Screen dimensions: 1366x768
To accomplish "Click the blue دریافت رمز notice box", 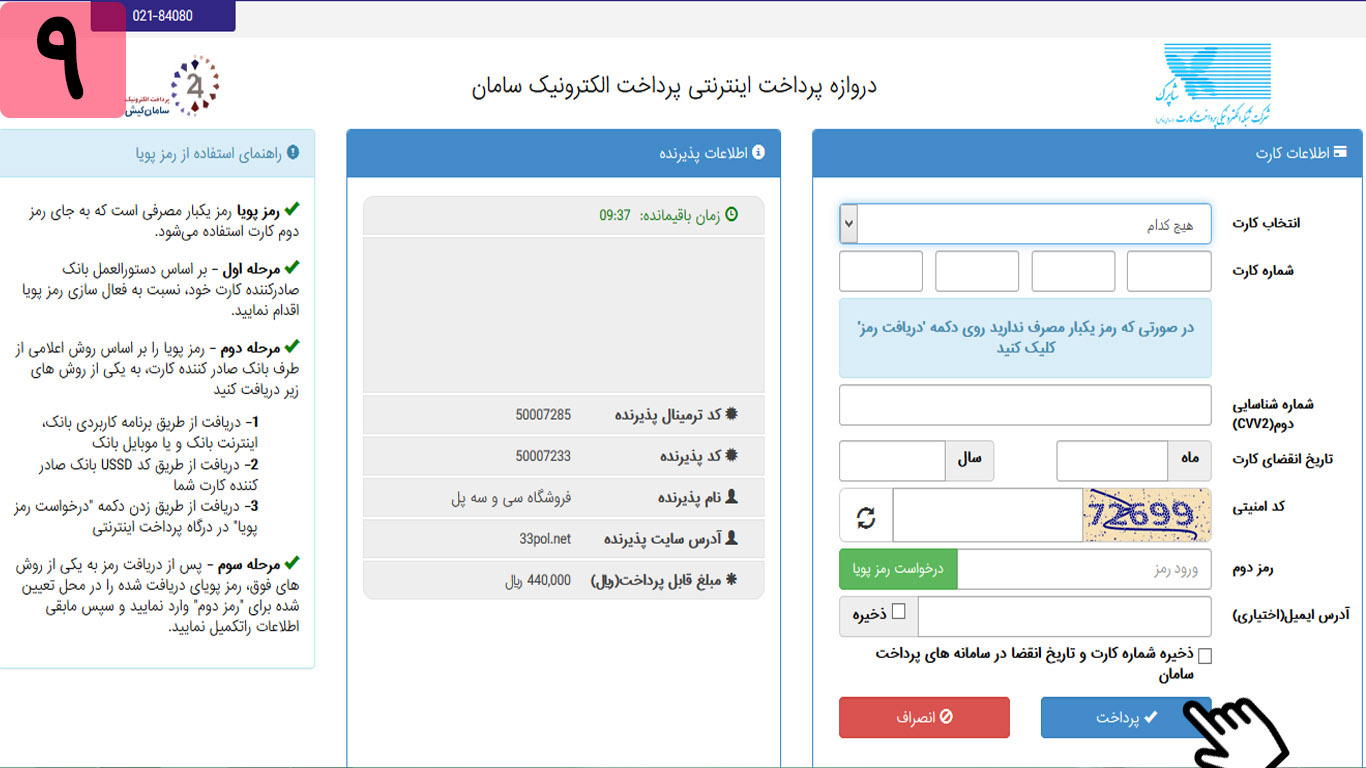I will pyautogui.click(x=1025, y=337).
